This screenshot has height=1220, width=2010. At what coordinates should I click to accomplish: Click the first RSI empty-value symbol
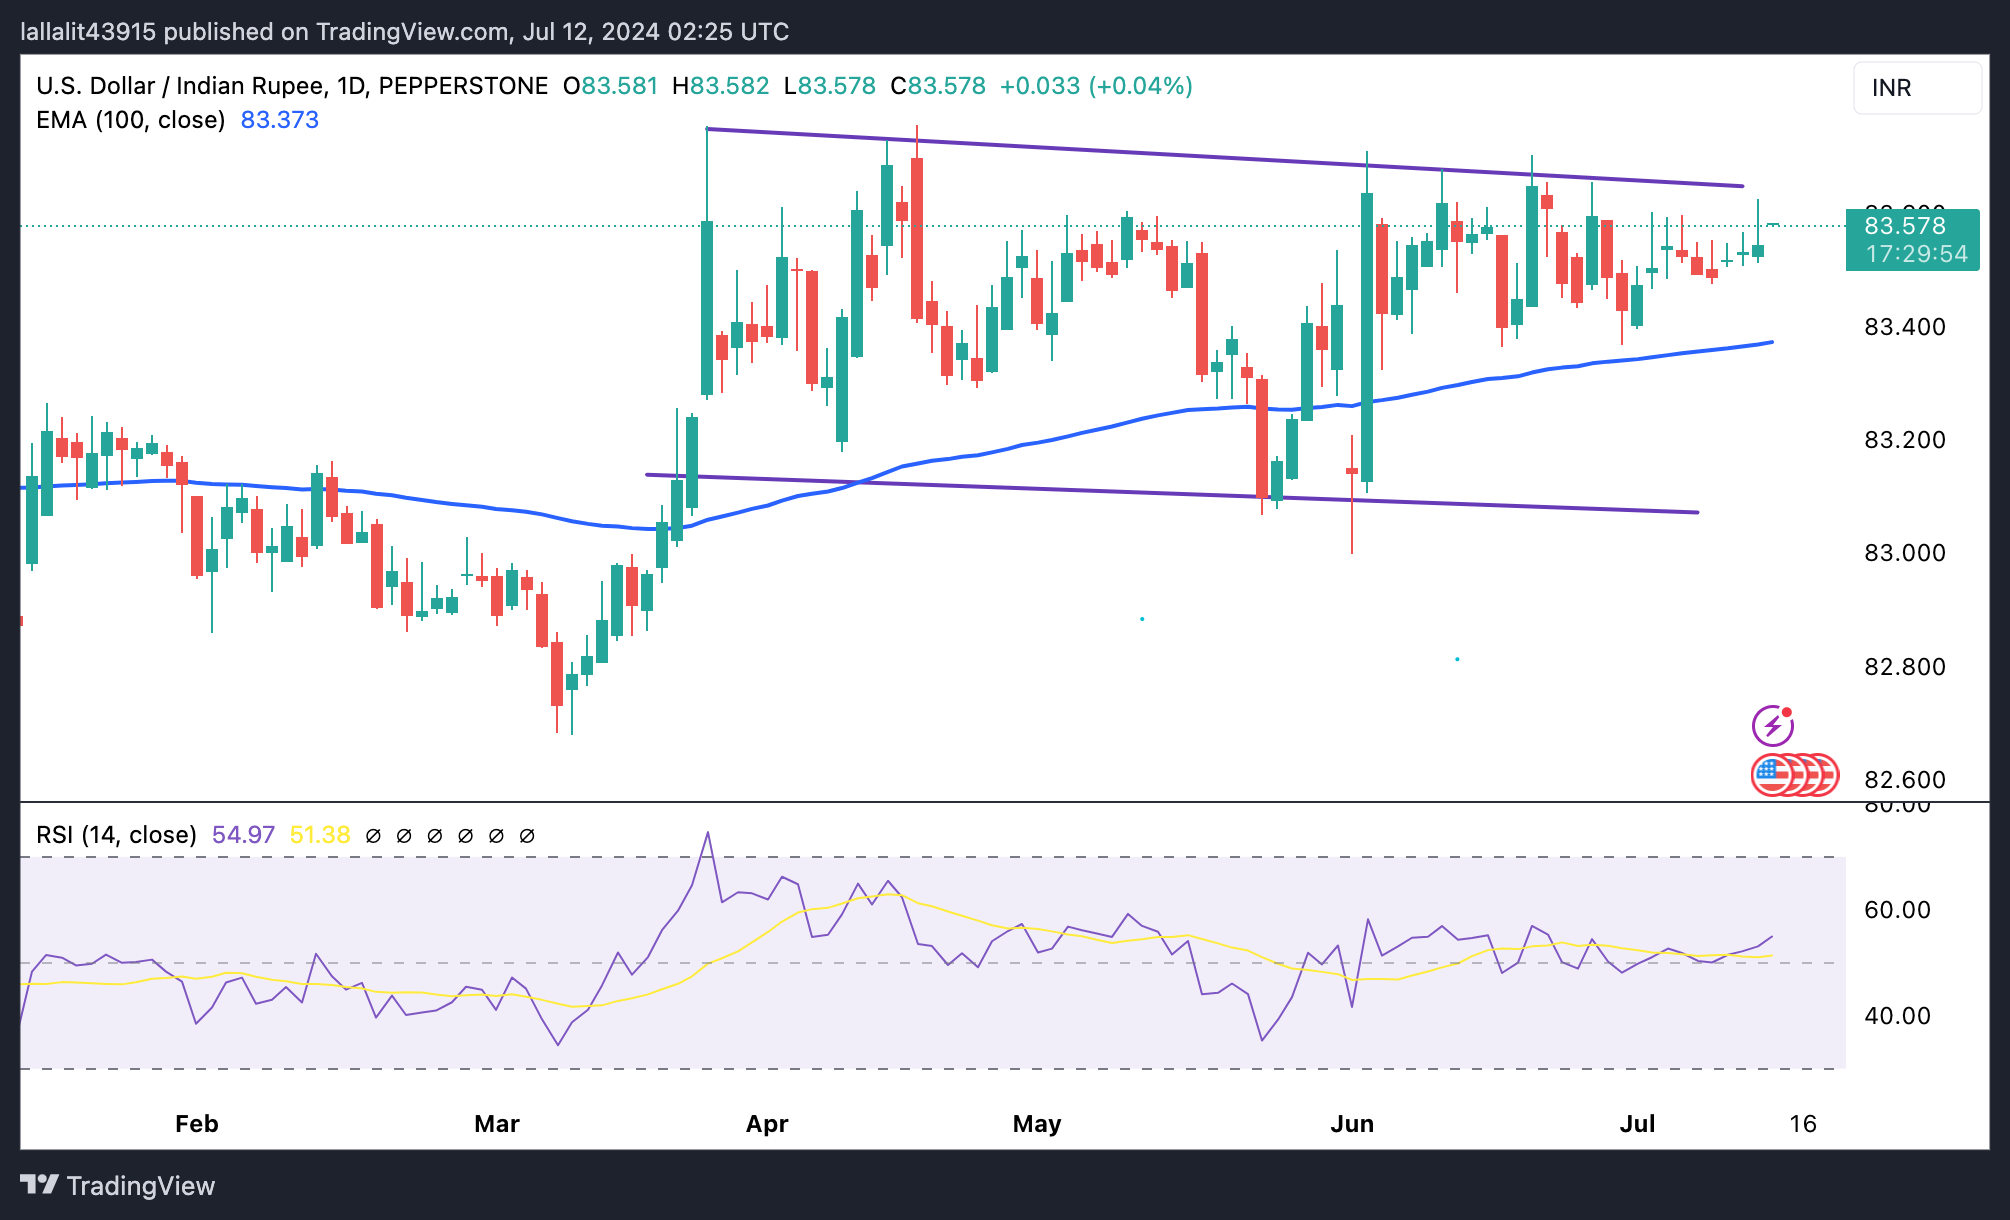(373, 835)
